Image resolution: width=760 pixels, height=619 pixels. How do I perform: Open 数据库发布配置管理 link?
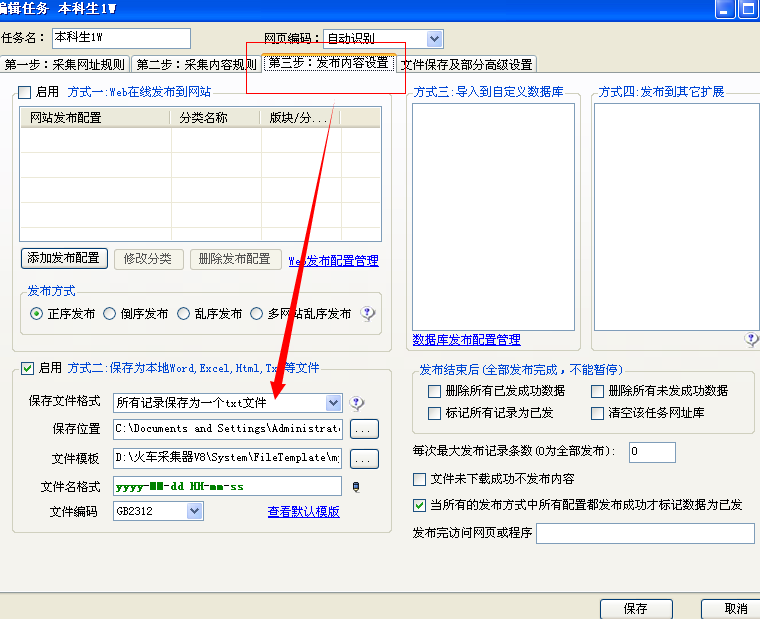pyautogui.click(x=466, y=340)
